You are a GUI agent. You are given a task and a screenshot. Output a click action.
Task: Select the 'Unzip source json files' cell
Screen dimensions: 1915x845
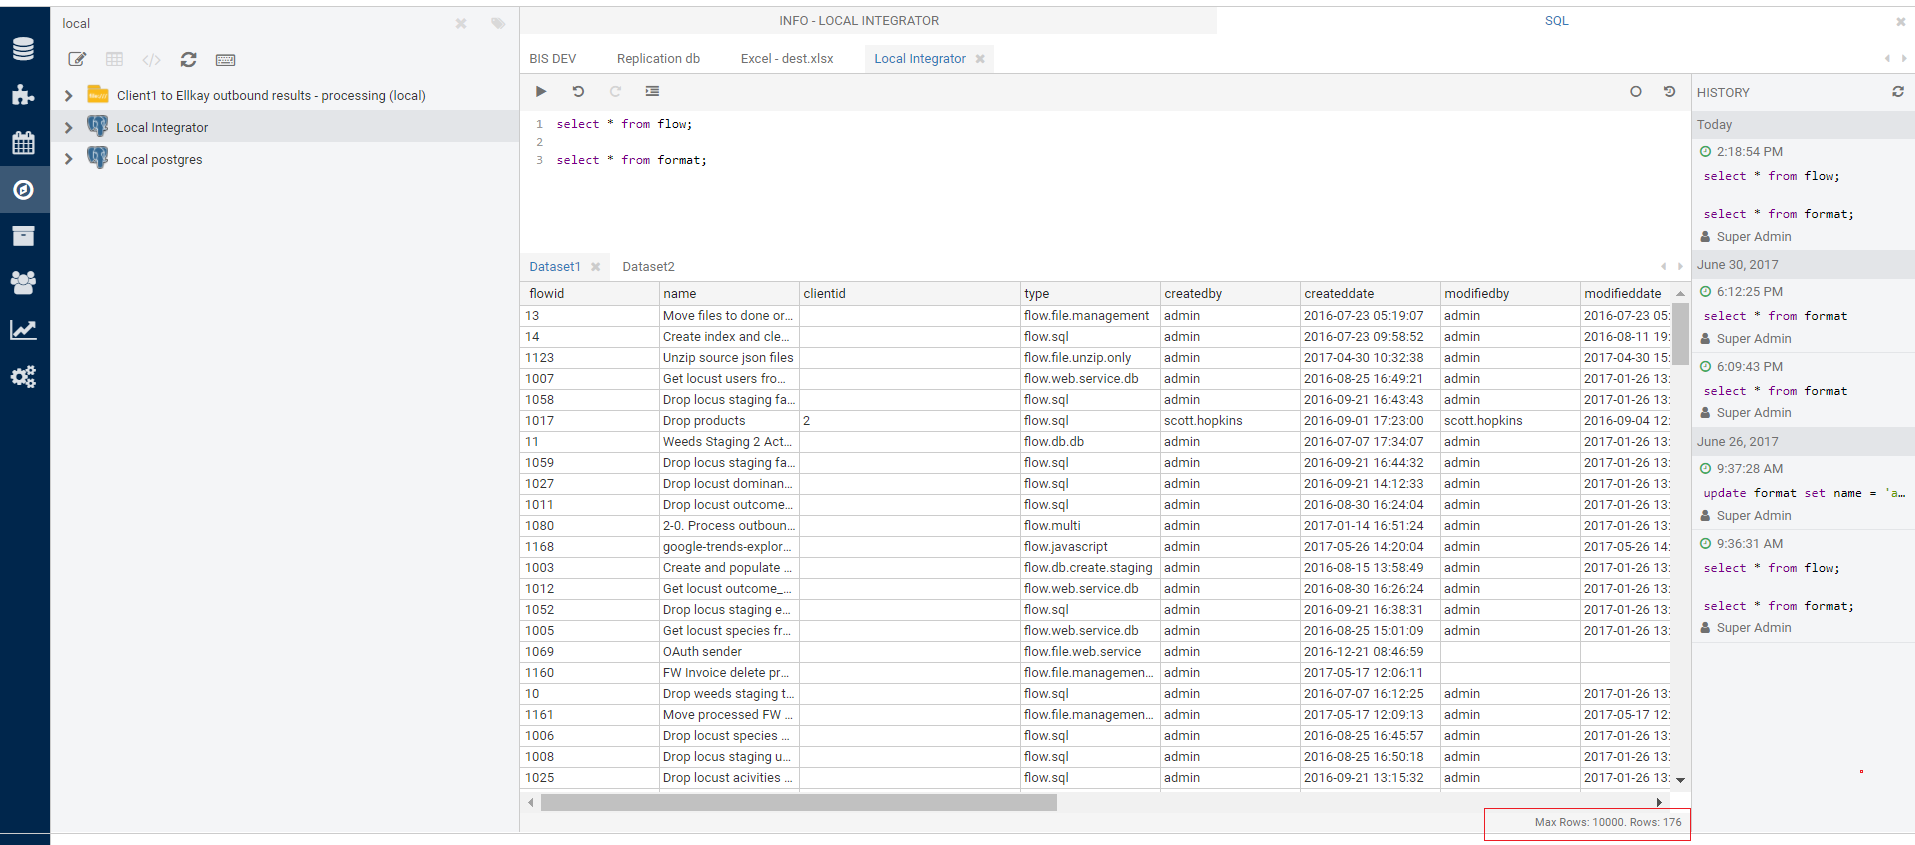729,358
